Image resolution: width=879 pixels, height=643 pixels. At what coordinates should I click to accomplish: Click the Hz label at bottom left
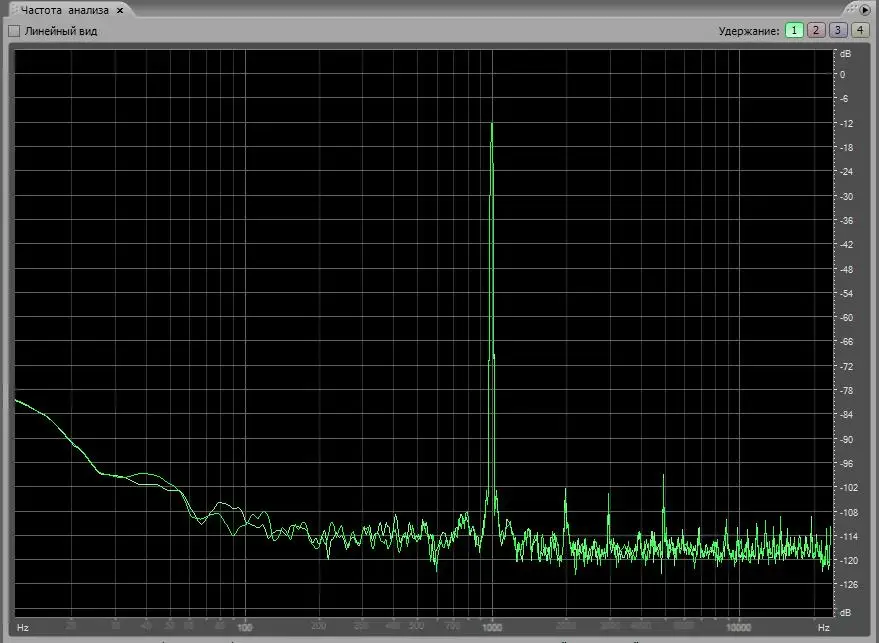(x=23, y=627)
